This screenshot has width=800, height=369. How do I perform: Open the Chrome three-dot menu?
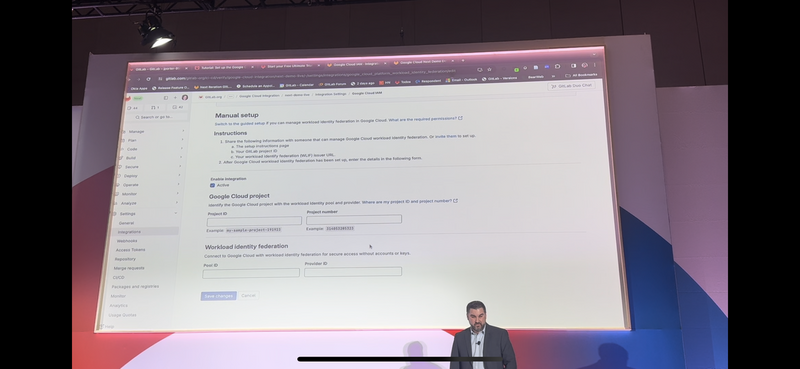[x=594, y=65]
